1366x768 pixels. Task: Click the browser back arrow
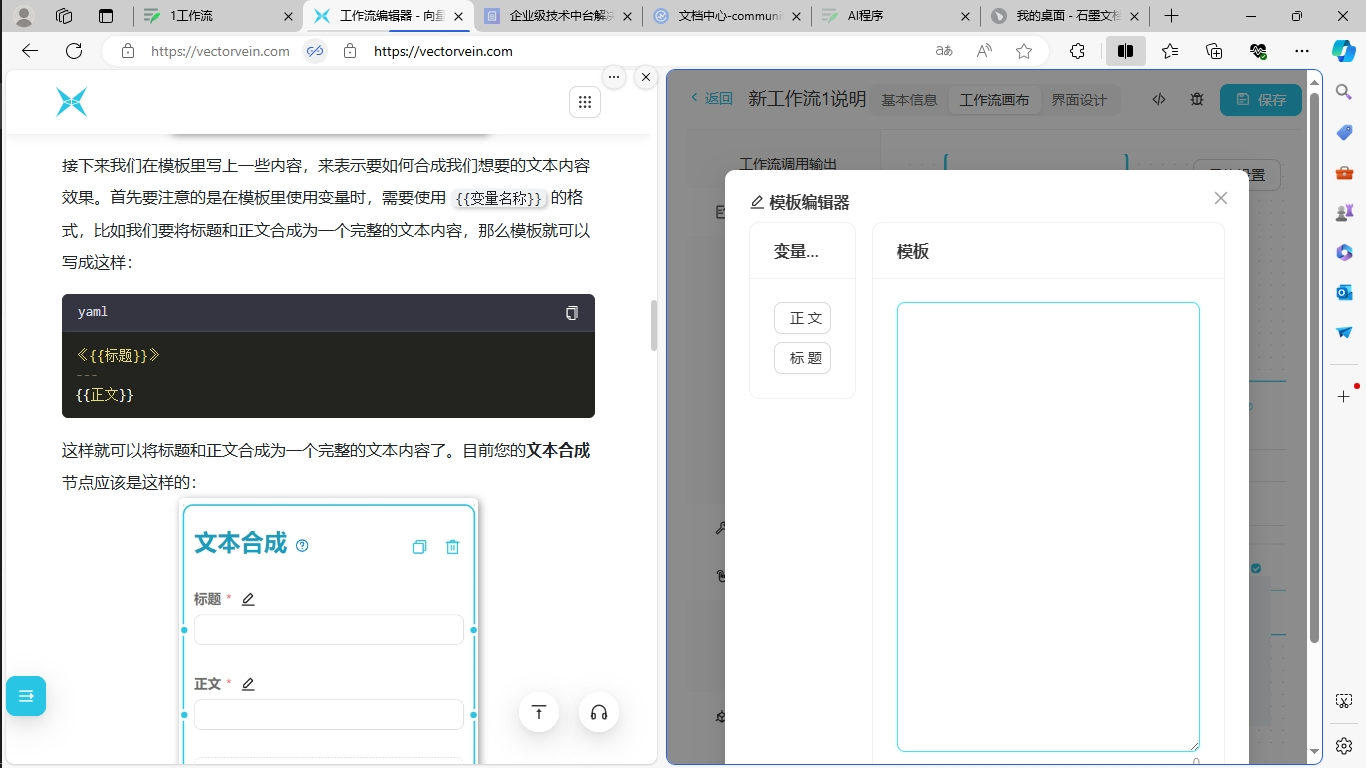[x=30, y=51]
